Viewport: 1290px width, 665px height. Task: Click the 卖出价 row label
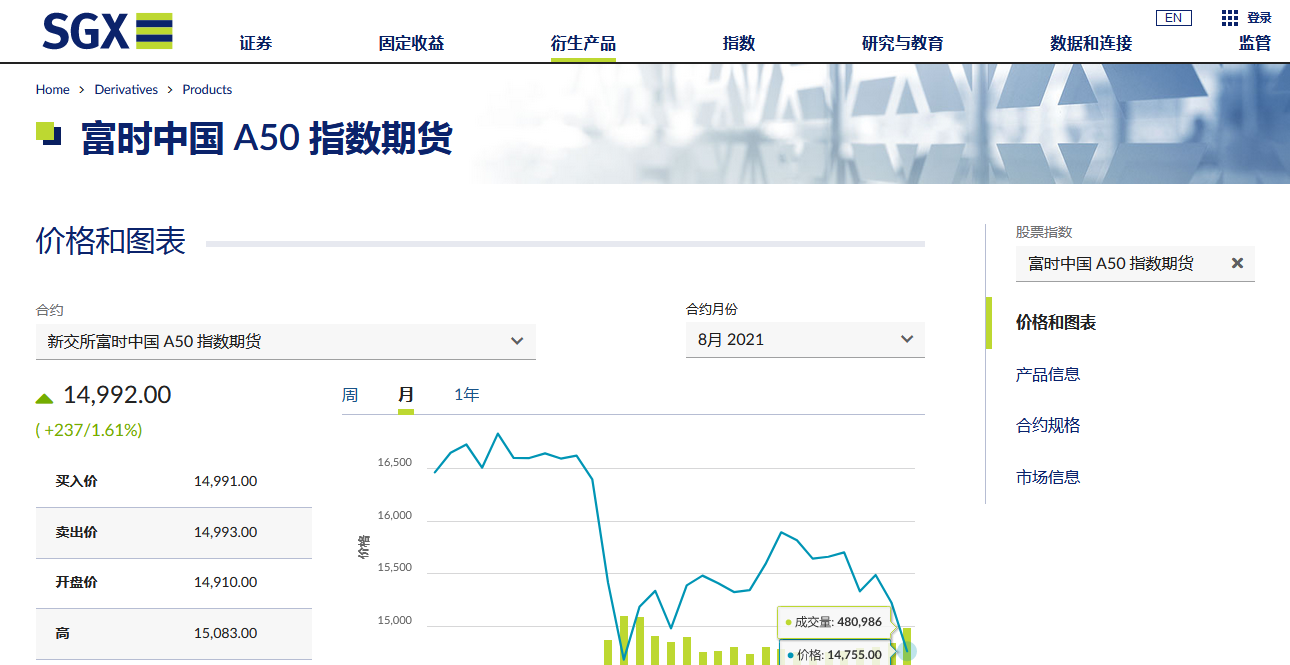coord(77,532)
